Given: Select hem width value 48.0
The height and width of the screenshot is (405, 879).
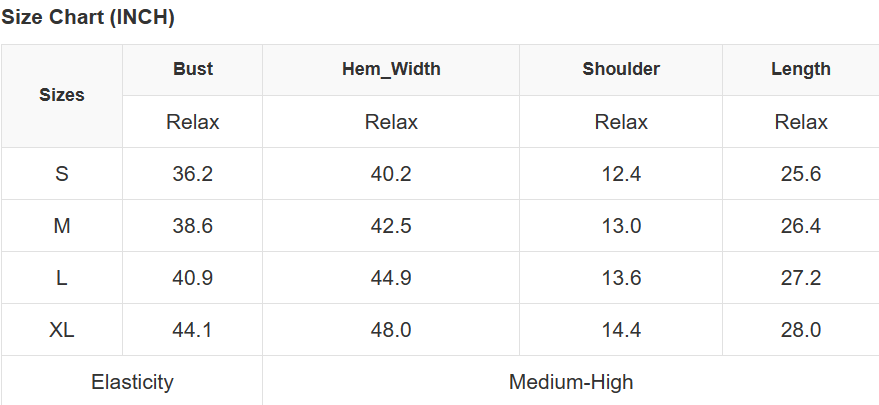Looking at the screenshot, I should coord(391,330).
